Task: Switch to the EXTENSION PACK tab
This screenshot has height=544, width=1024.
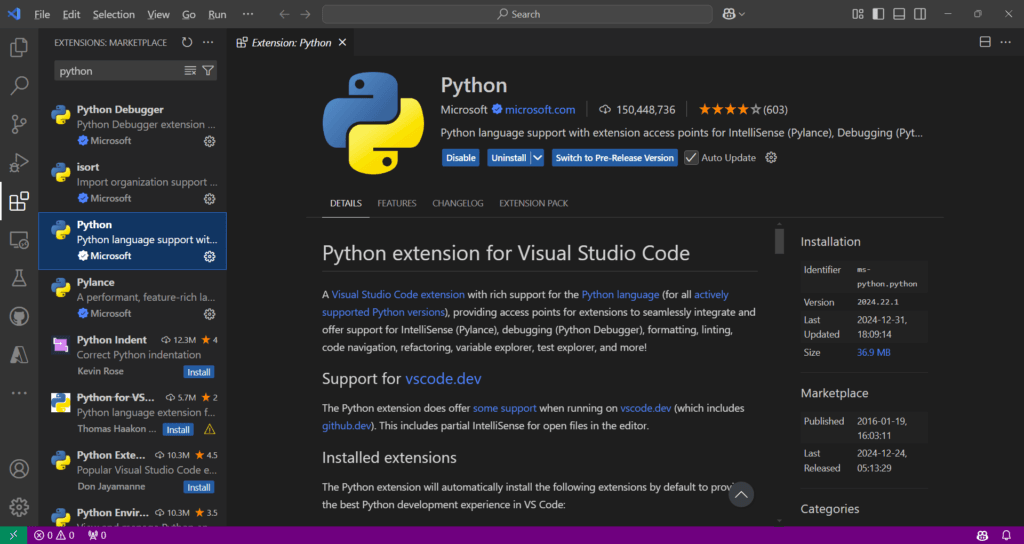Action: pyautogui.click(x=534, y=204)
